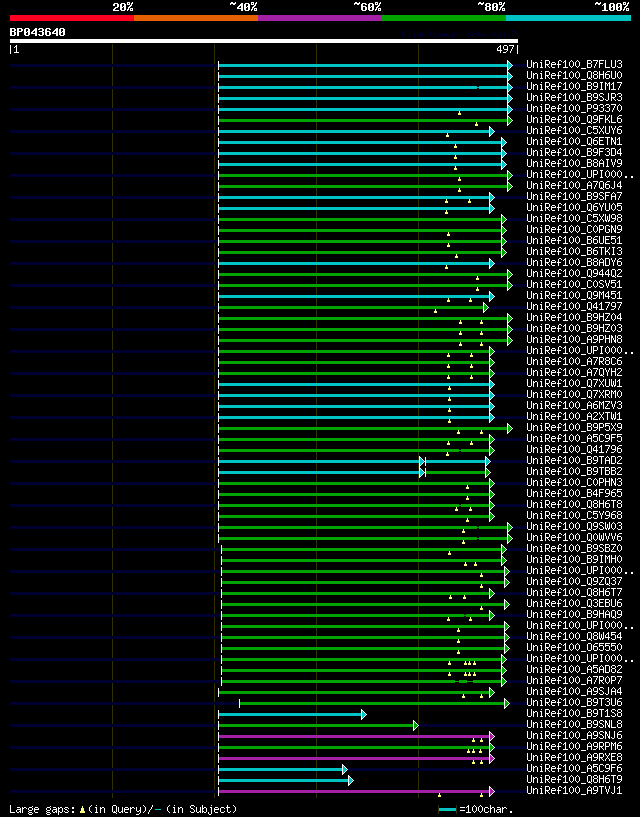
Task: Select the BP043640 query name
Action: pos(38,32)
